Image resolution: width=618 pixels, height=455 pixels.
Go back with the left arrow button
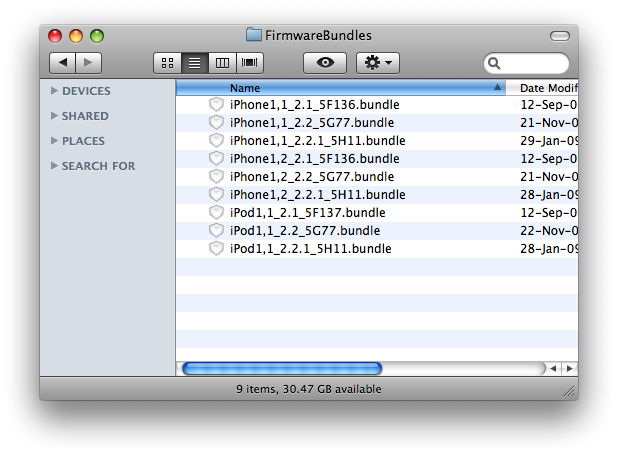(x=62, y=63)
